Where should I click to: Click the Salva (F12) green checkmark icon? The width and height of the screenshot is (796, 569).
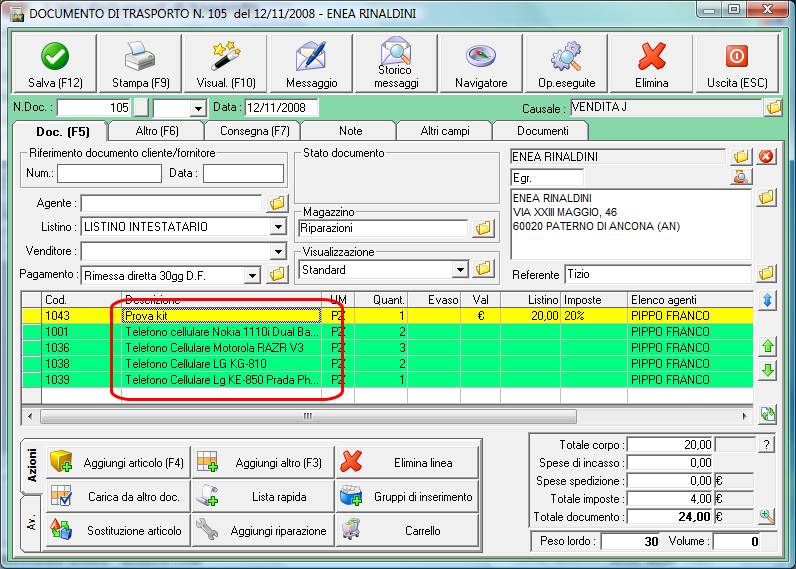point(55,56)
